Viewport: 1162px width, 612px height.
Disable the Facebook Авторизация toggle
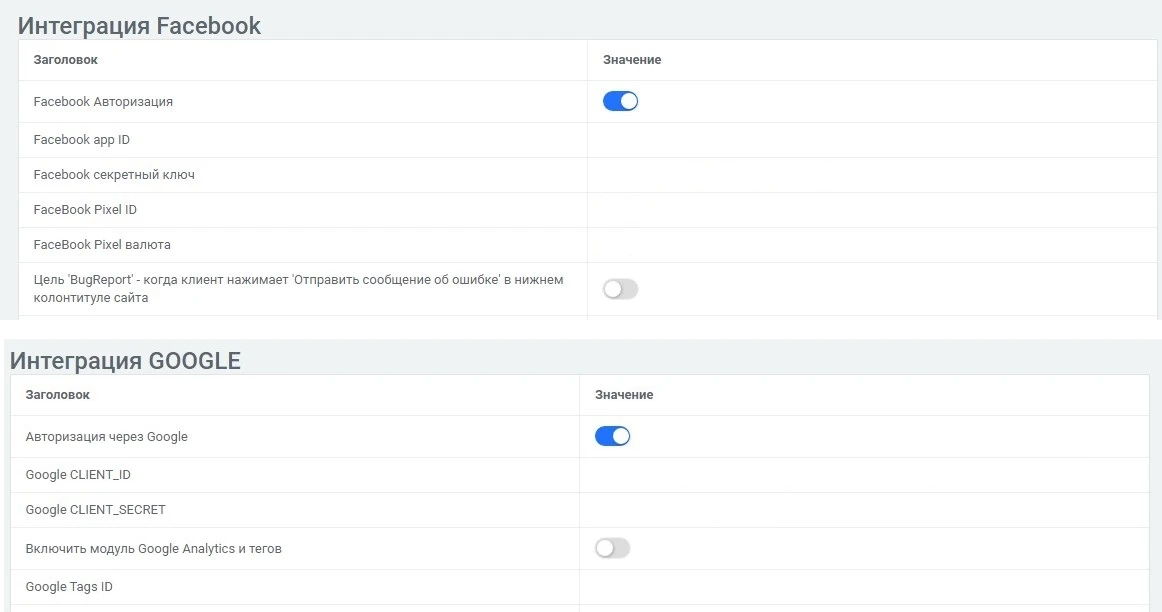pyautogui.click(x=620, y=101)
